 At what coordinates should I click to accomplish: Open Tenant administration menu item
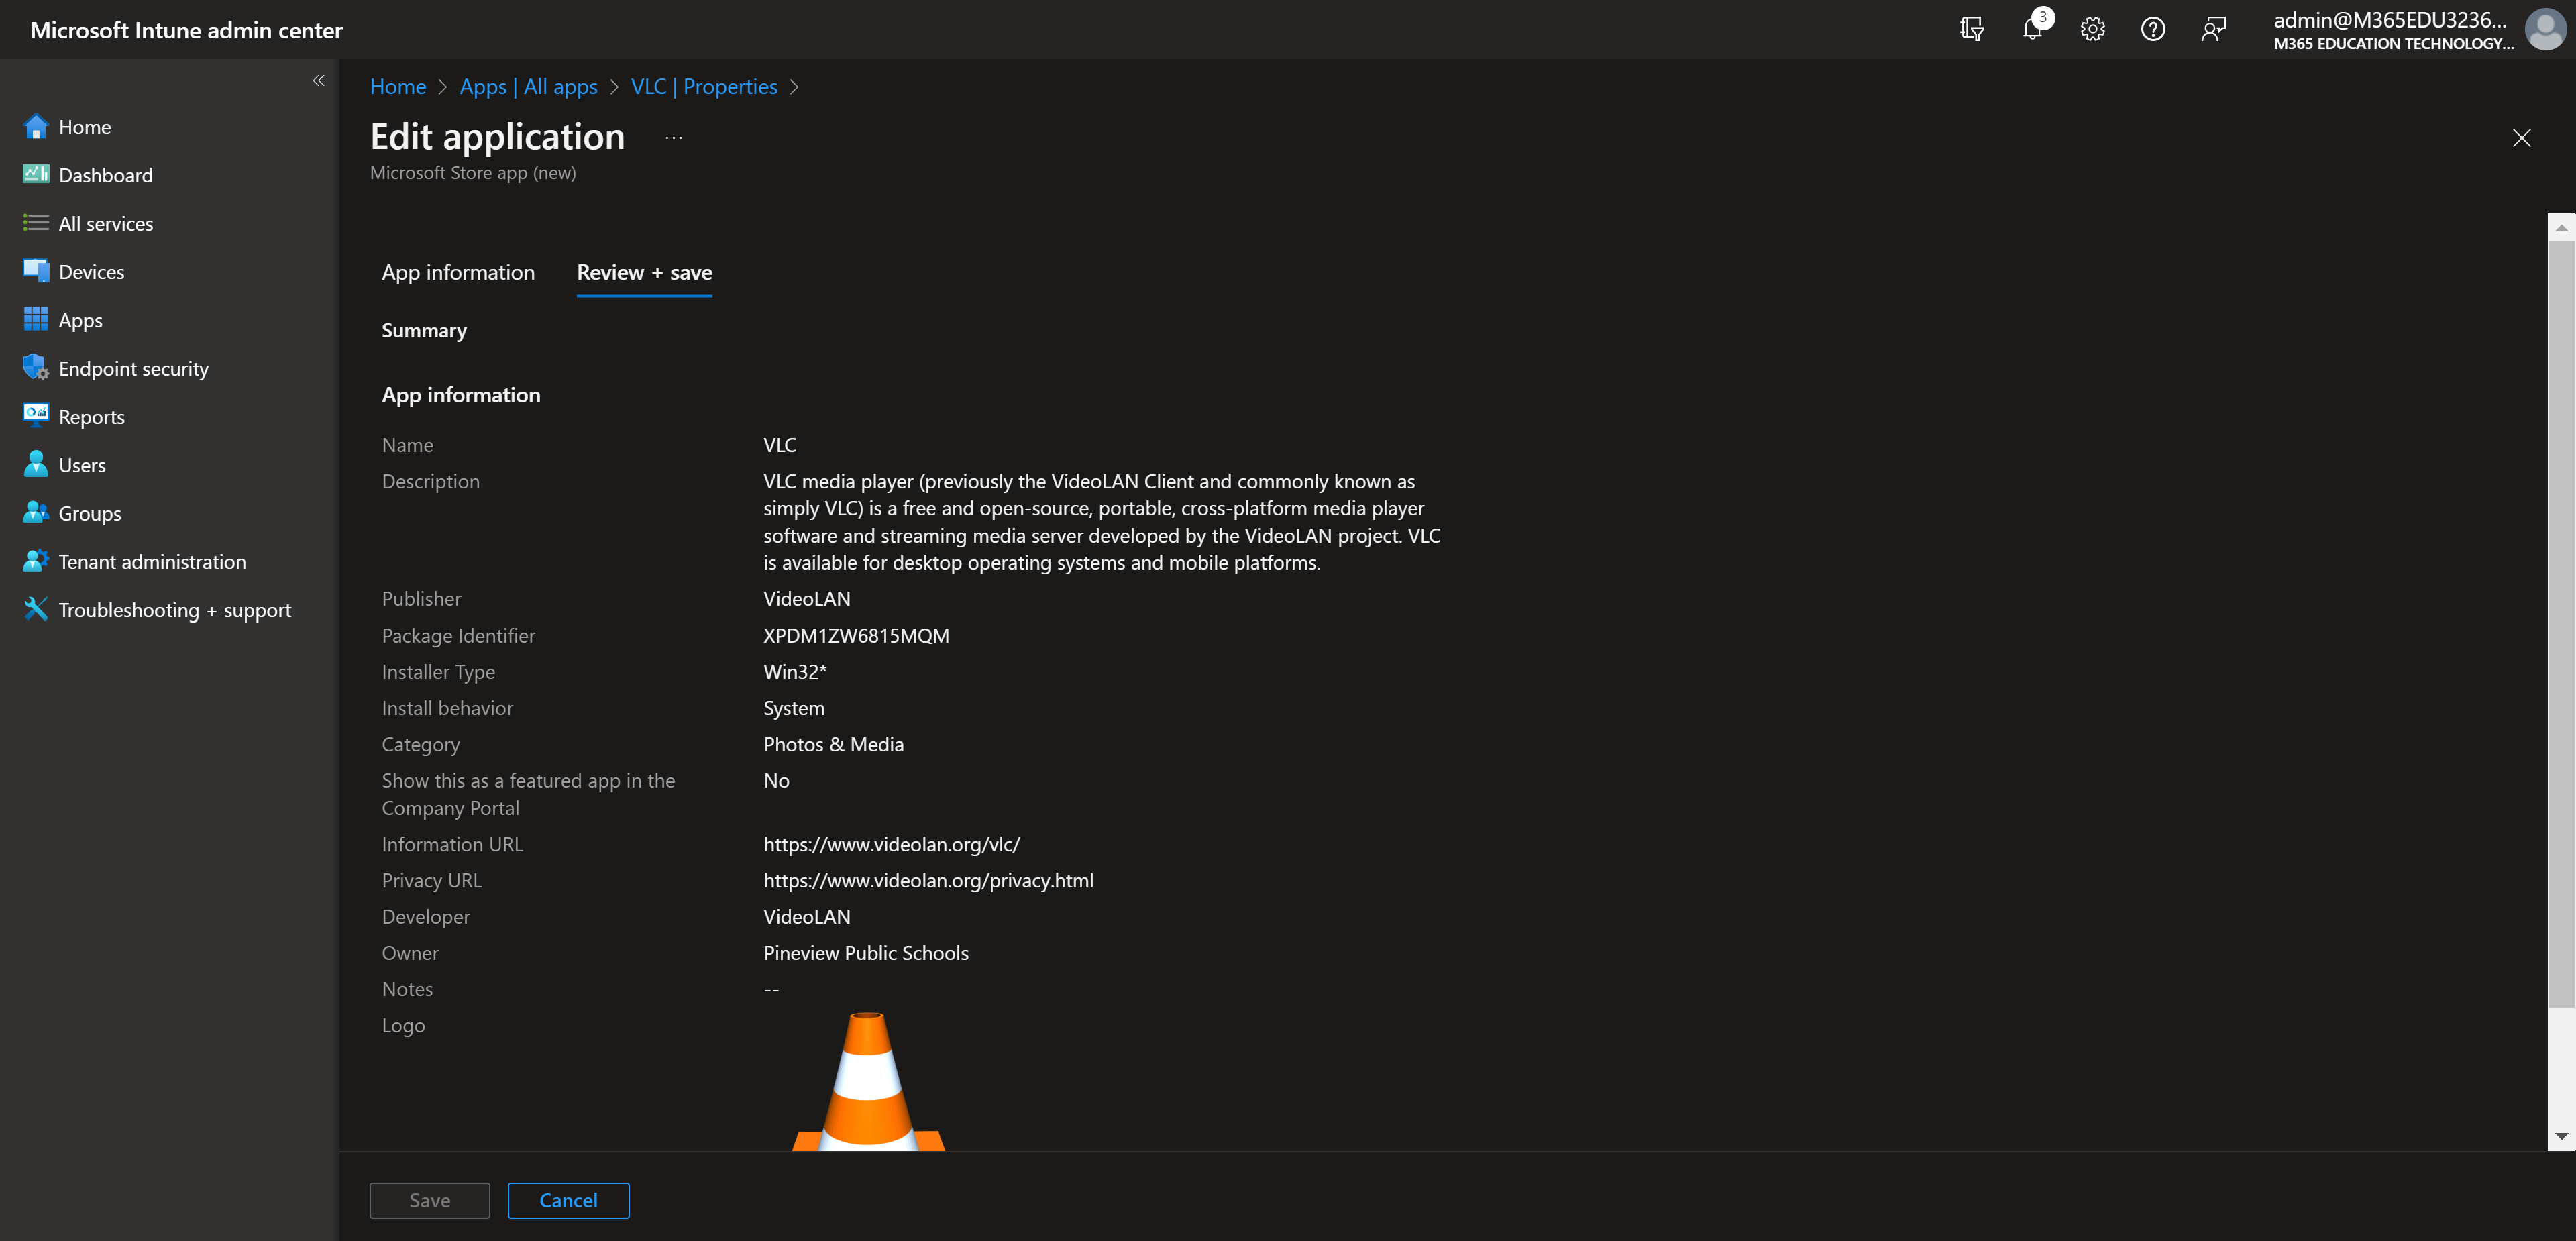click(x=152, y=561)
